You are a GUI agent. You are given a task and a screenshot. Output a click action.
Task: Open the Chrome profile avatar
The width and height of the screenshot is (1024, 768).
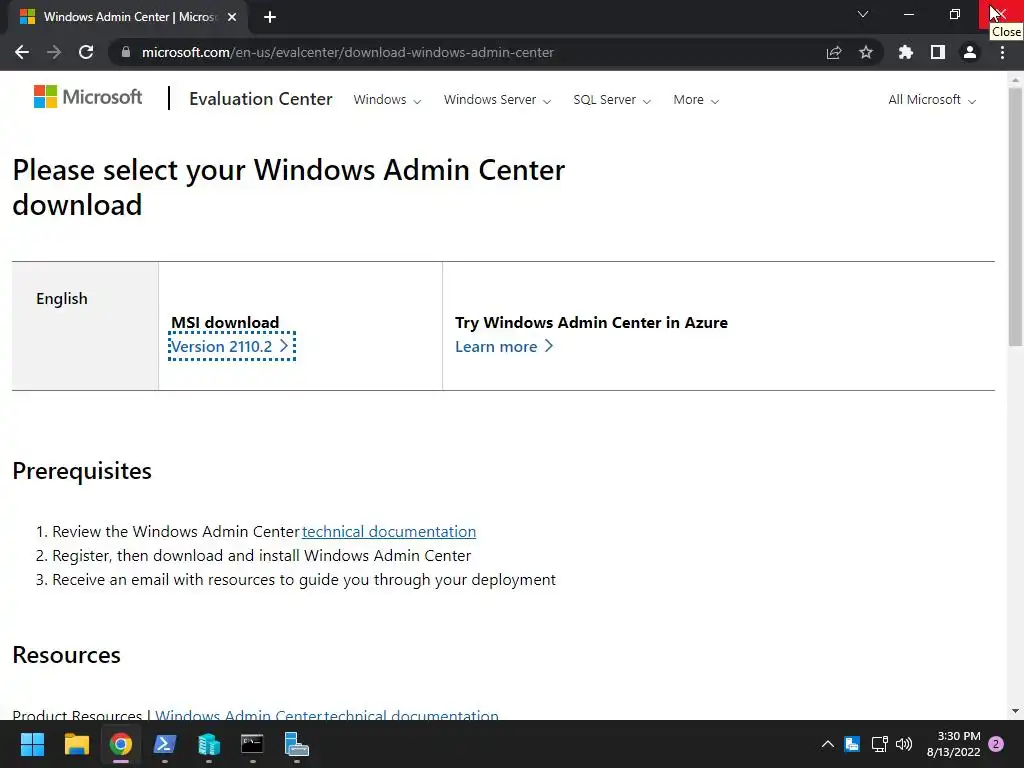click(970, 52)
